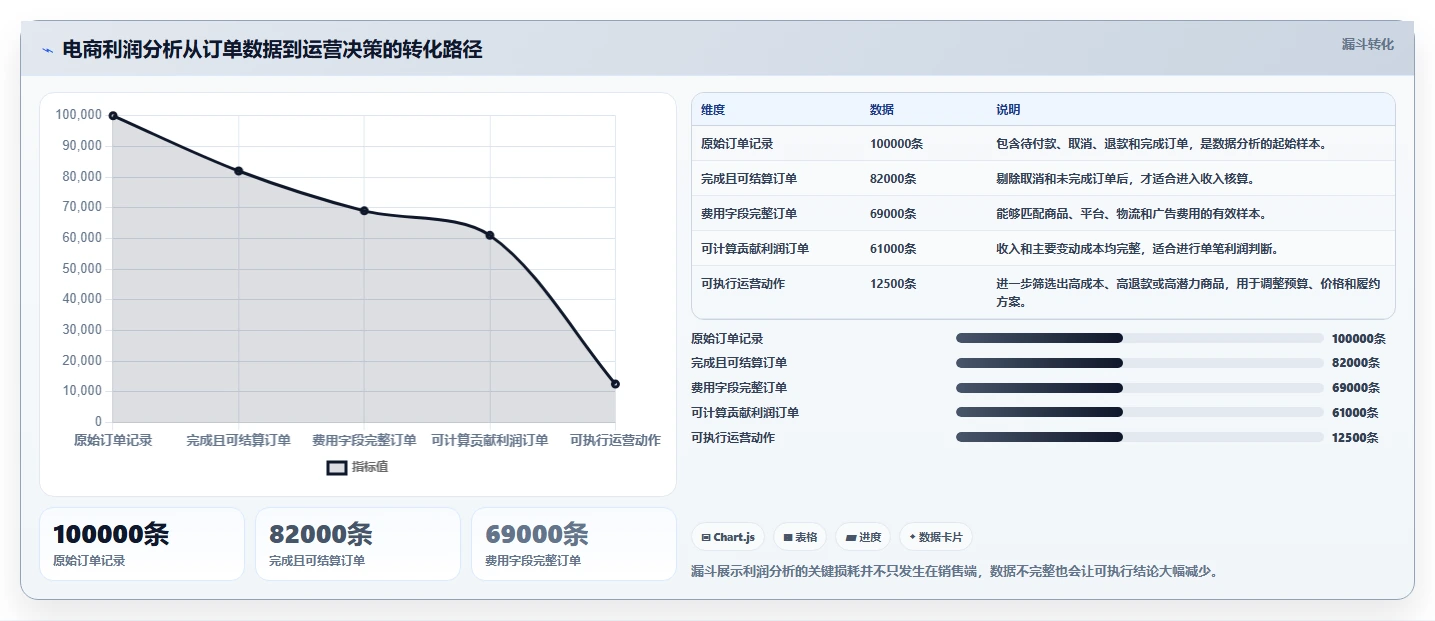
Task: Click the 100,000 y-axis label
Action: [79, 115]
